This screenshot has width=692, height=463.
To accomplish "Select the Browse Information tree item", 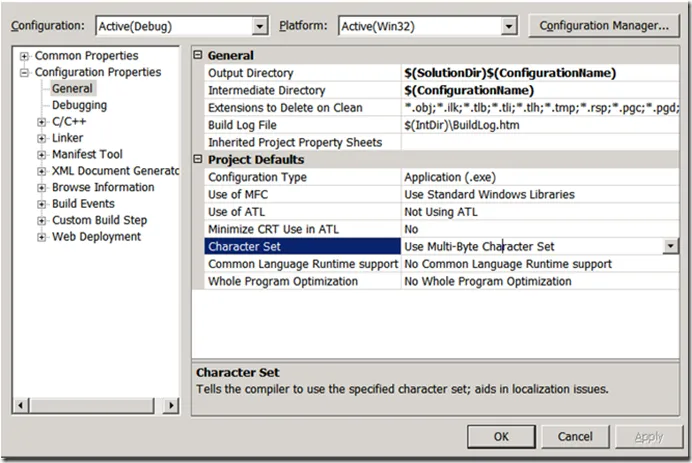I will point(103,187).
